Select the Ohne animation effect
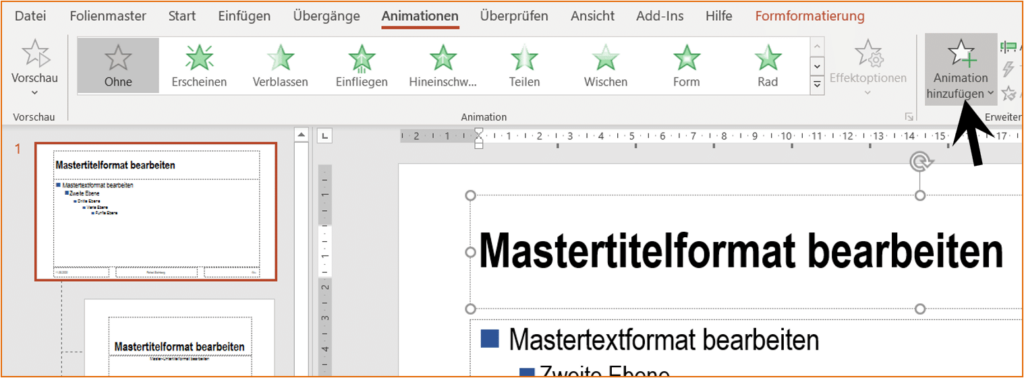The width and height of the screenshot is (1024, 378). pyautogui.click(x=118, y=65)
